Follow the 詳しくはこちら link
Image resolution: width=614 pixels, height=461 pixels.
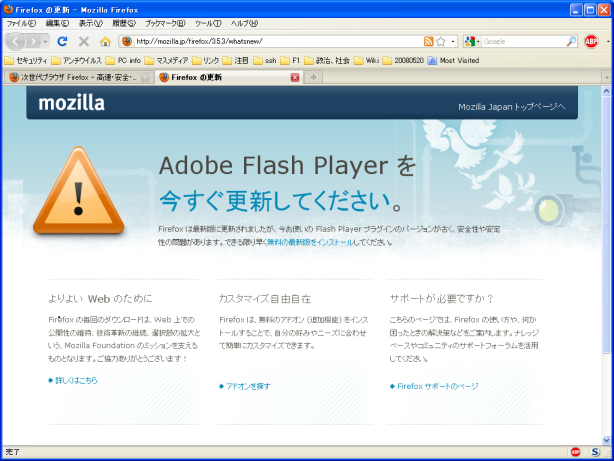coord(76,380)
